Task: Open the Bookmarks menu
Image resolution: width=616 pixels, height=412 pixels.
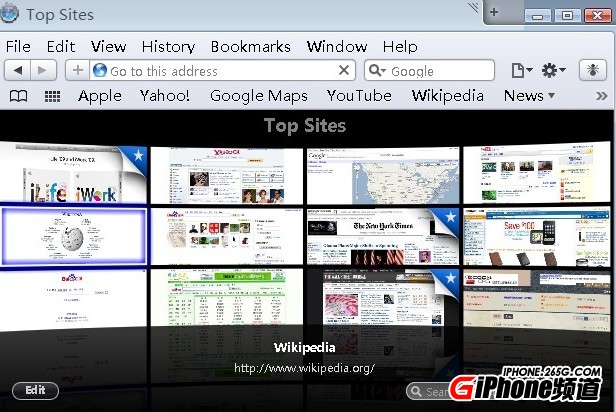Action: (x=251, y=46)
